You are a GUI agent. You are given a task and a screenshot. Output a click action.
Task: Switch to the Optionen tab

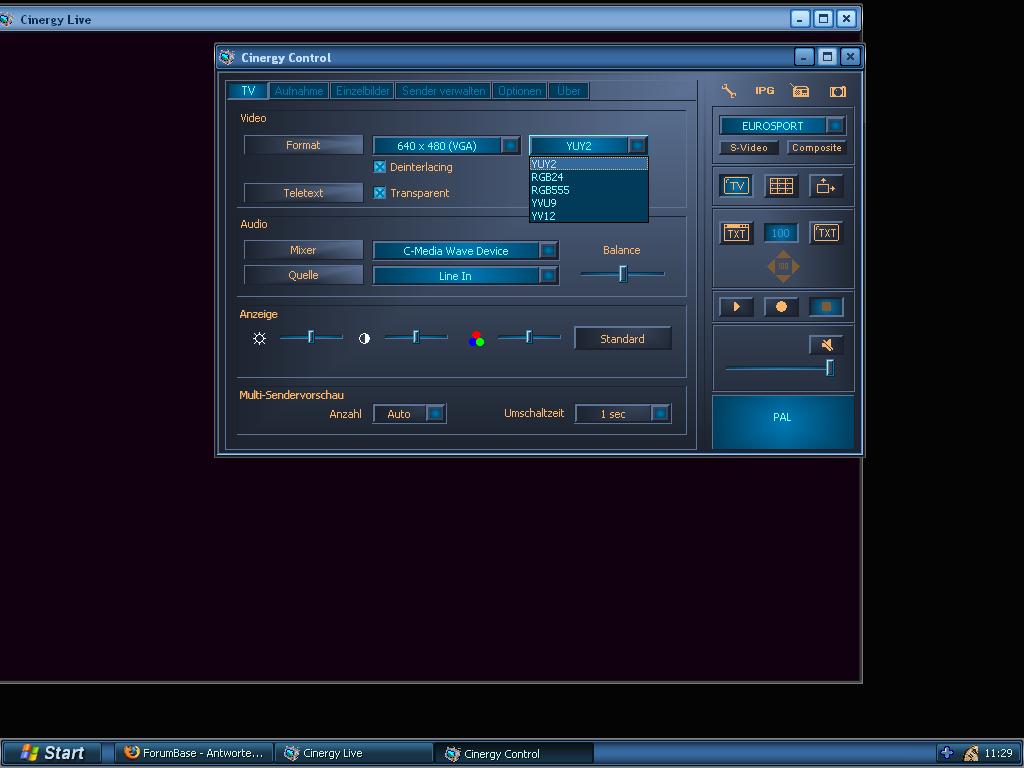coord(520,91)
